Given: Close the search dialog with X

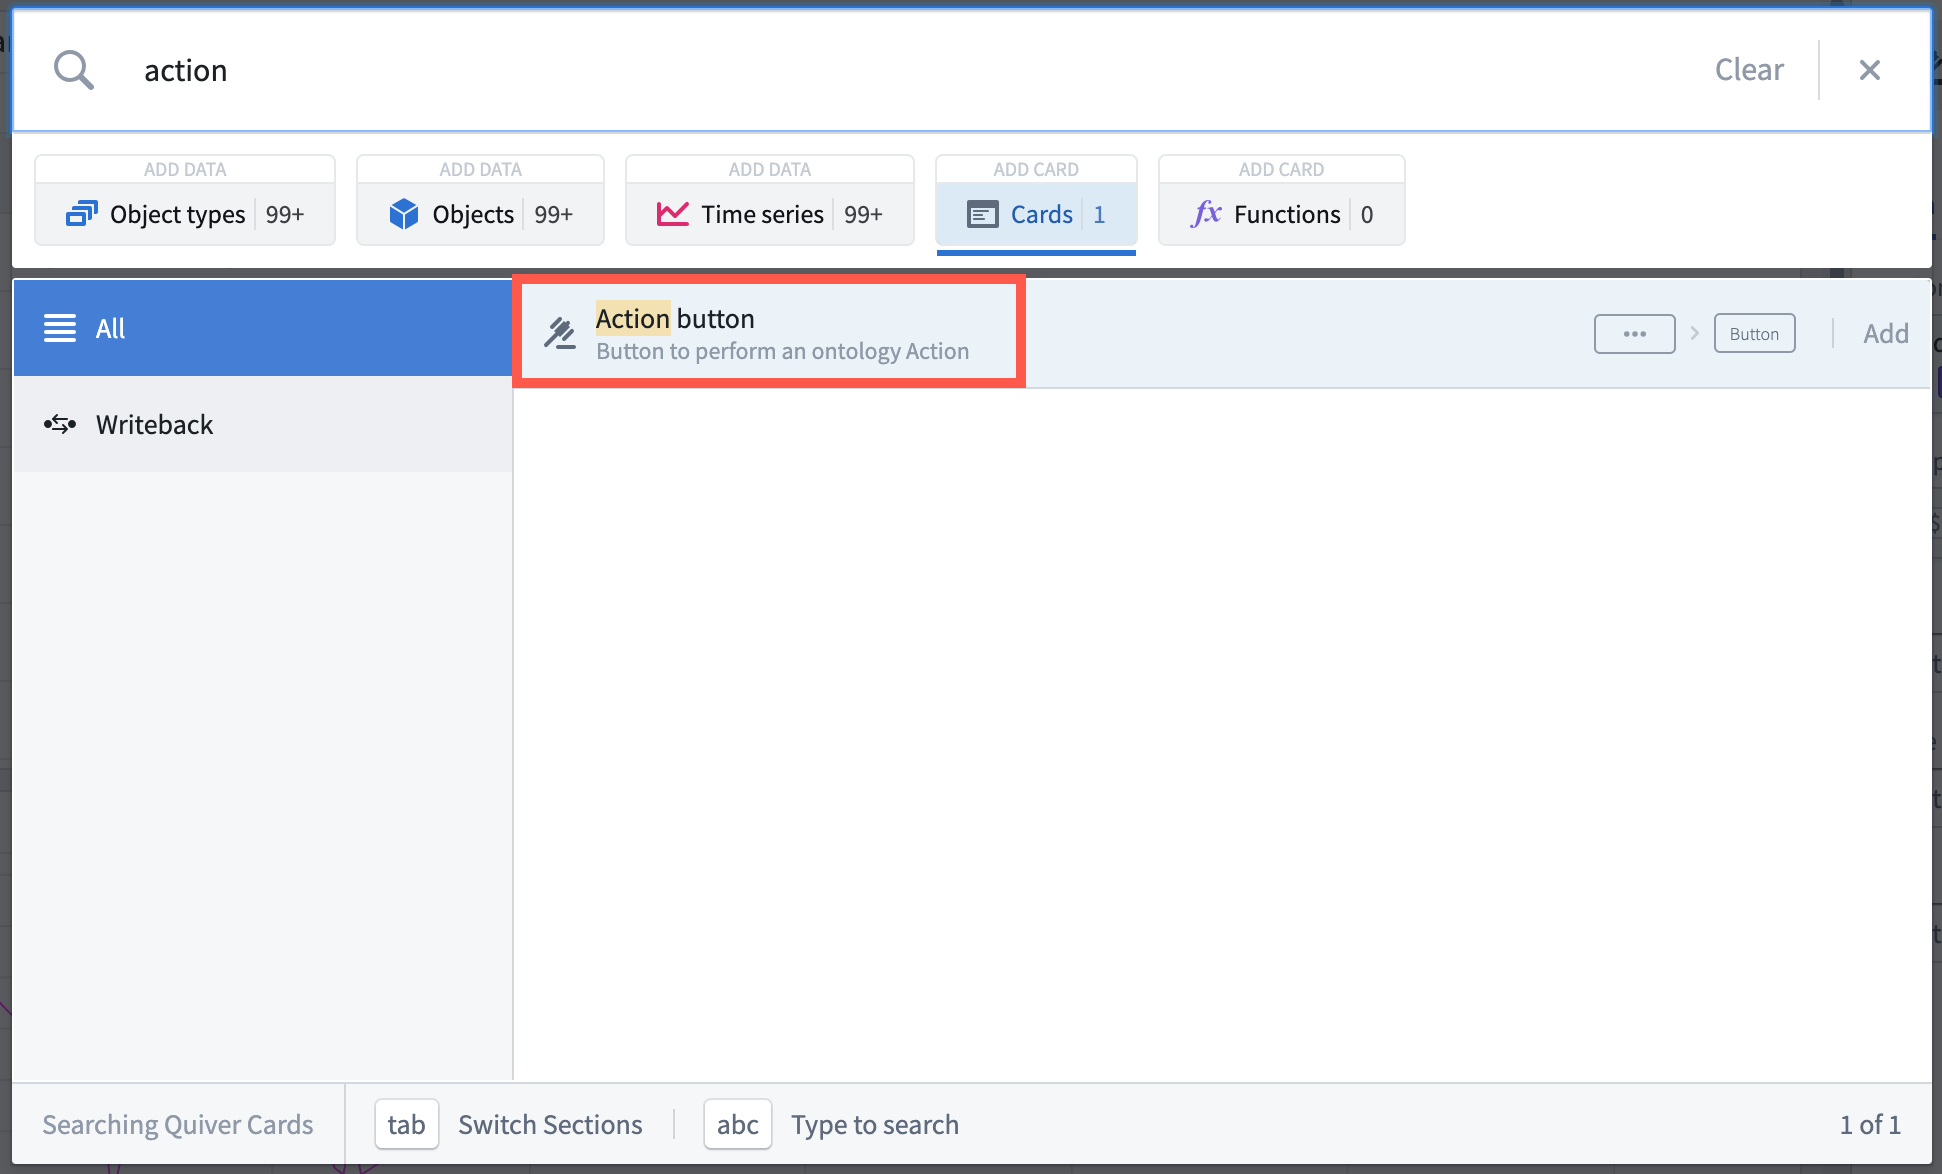Looking at the screenshot, I should click(1869, 70).
